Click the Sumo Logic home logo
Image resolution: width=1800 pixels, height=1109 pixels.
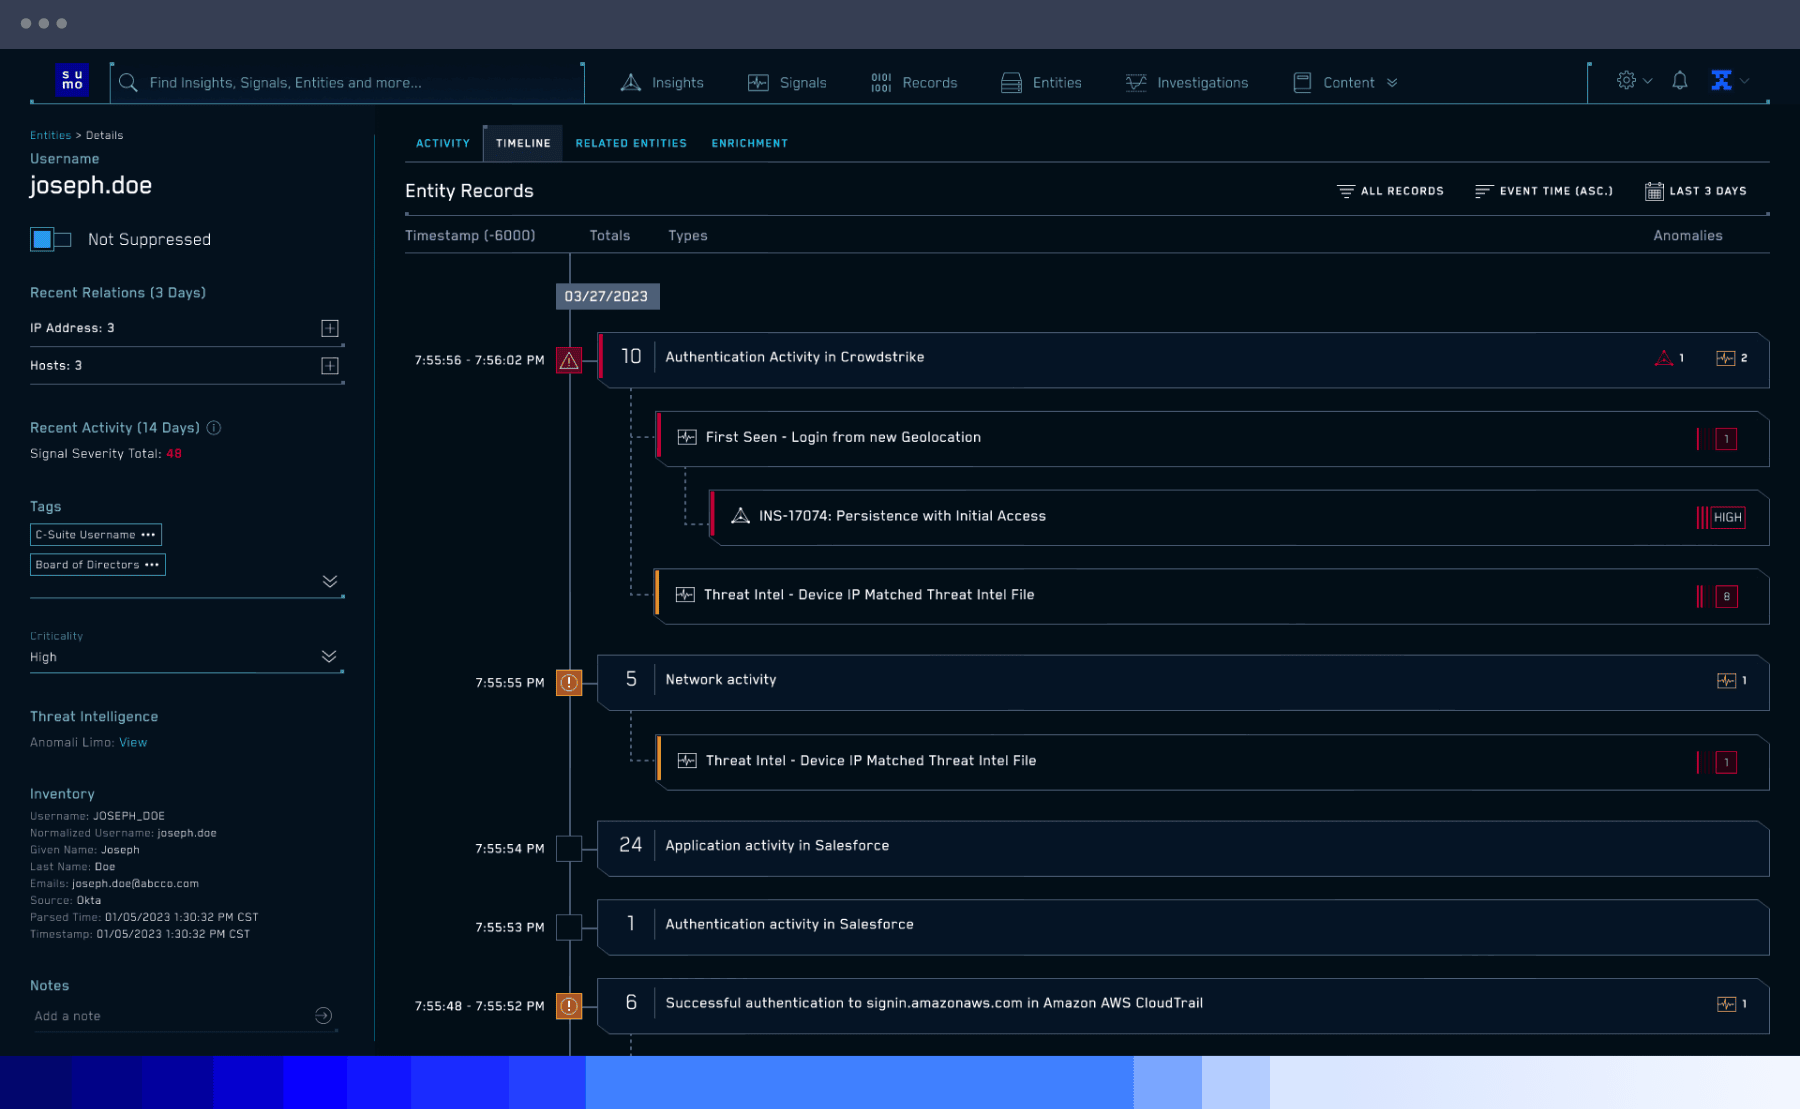(72, 81)
